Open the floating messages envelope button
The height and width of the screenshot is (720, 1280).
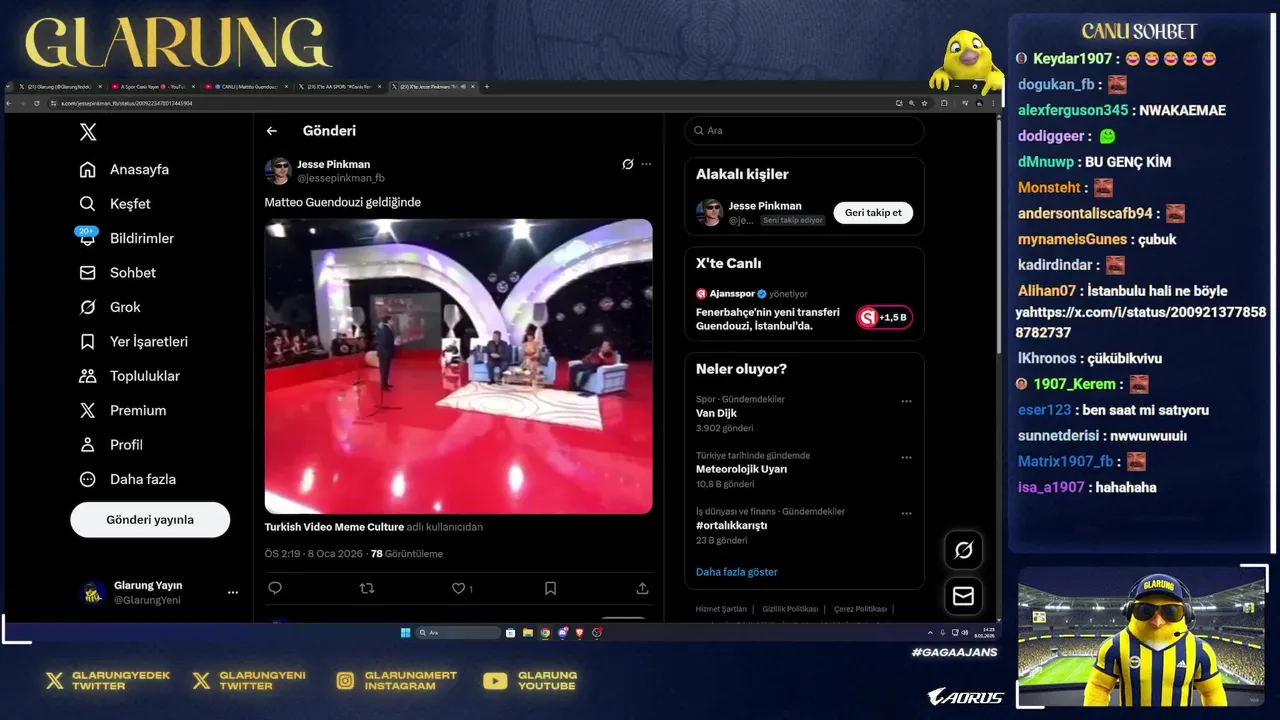964,596
